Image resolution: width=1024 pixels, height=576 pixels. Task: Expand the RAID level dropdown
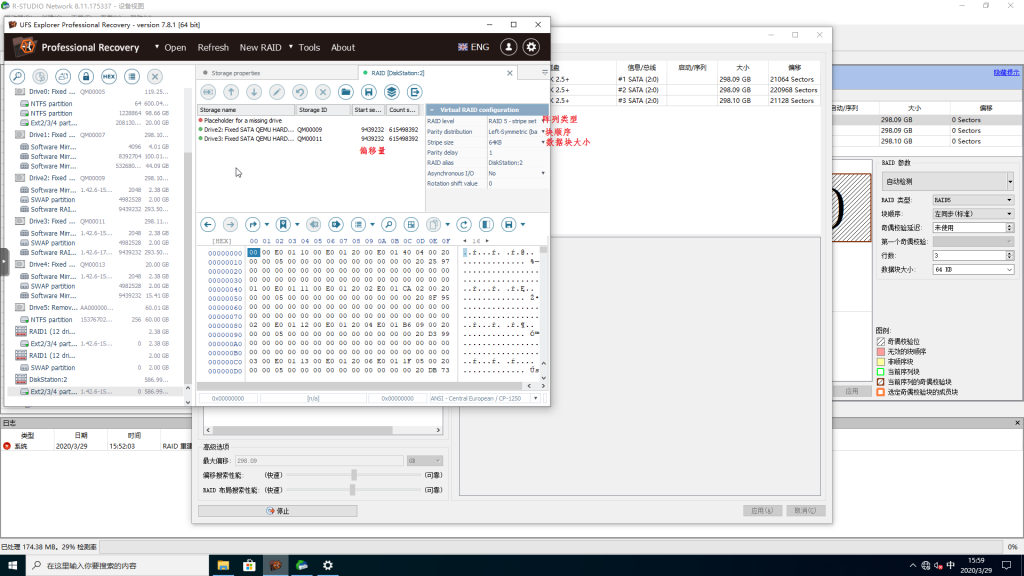pos(543,121)
